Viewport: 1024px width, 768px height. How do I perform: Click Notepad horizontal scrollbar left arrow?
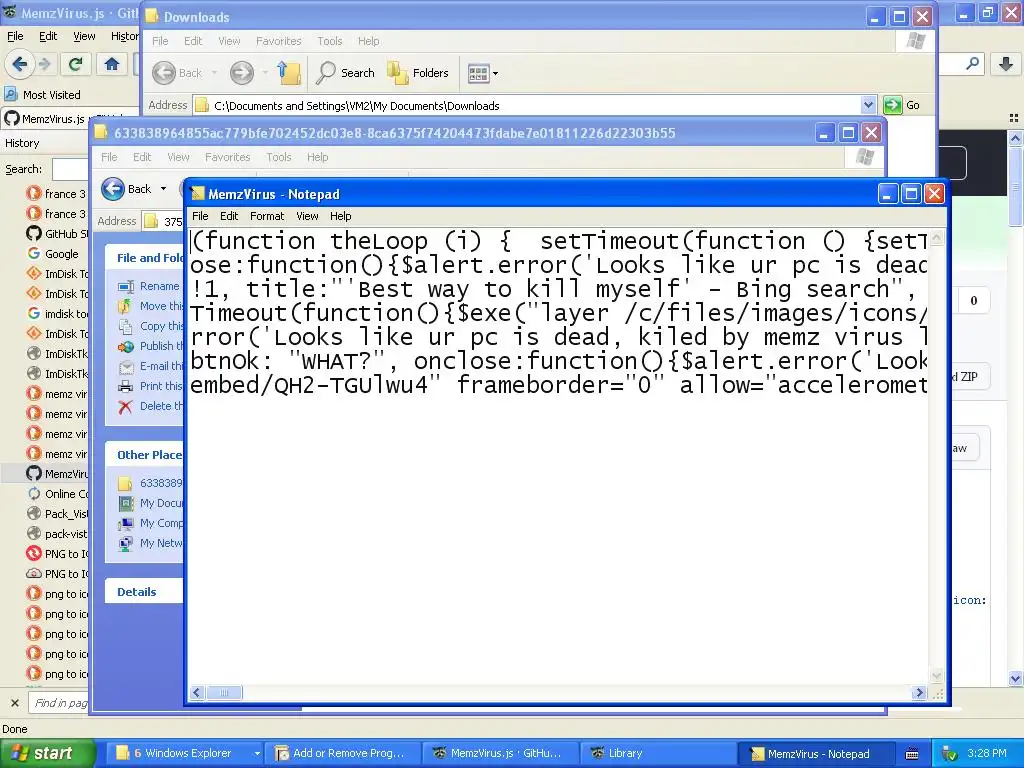click(197, 693)
